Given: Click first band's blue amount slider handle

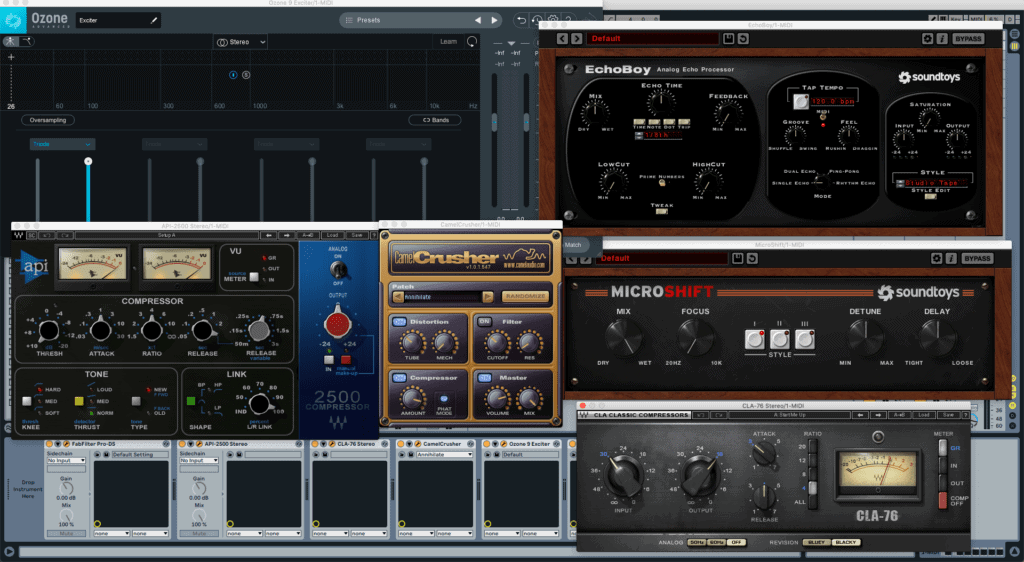Looking at the screenshot, I should point(88,161).
